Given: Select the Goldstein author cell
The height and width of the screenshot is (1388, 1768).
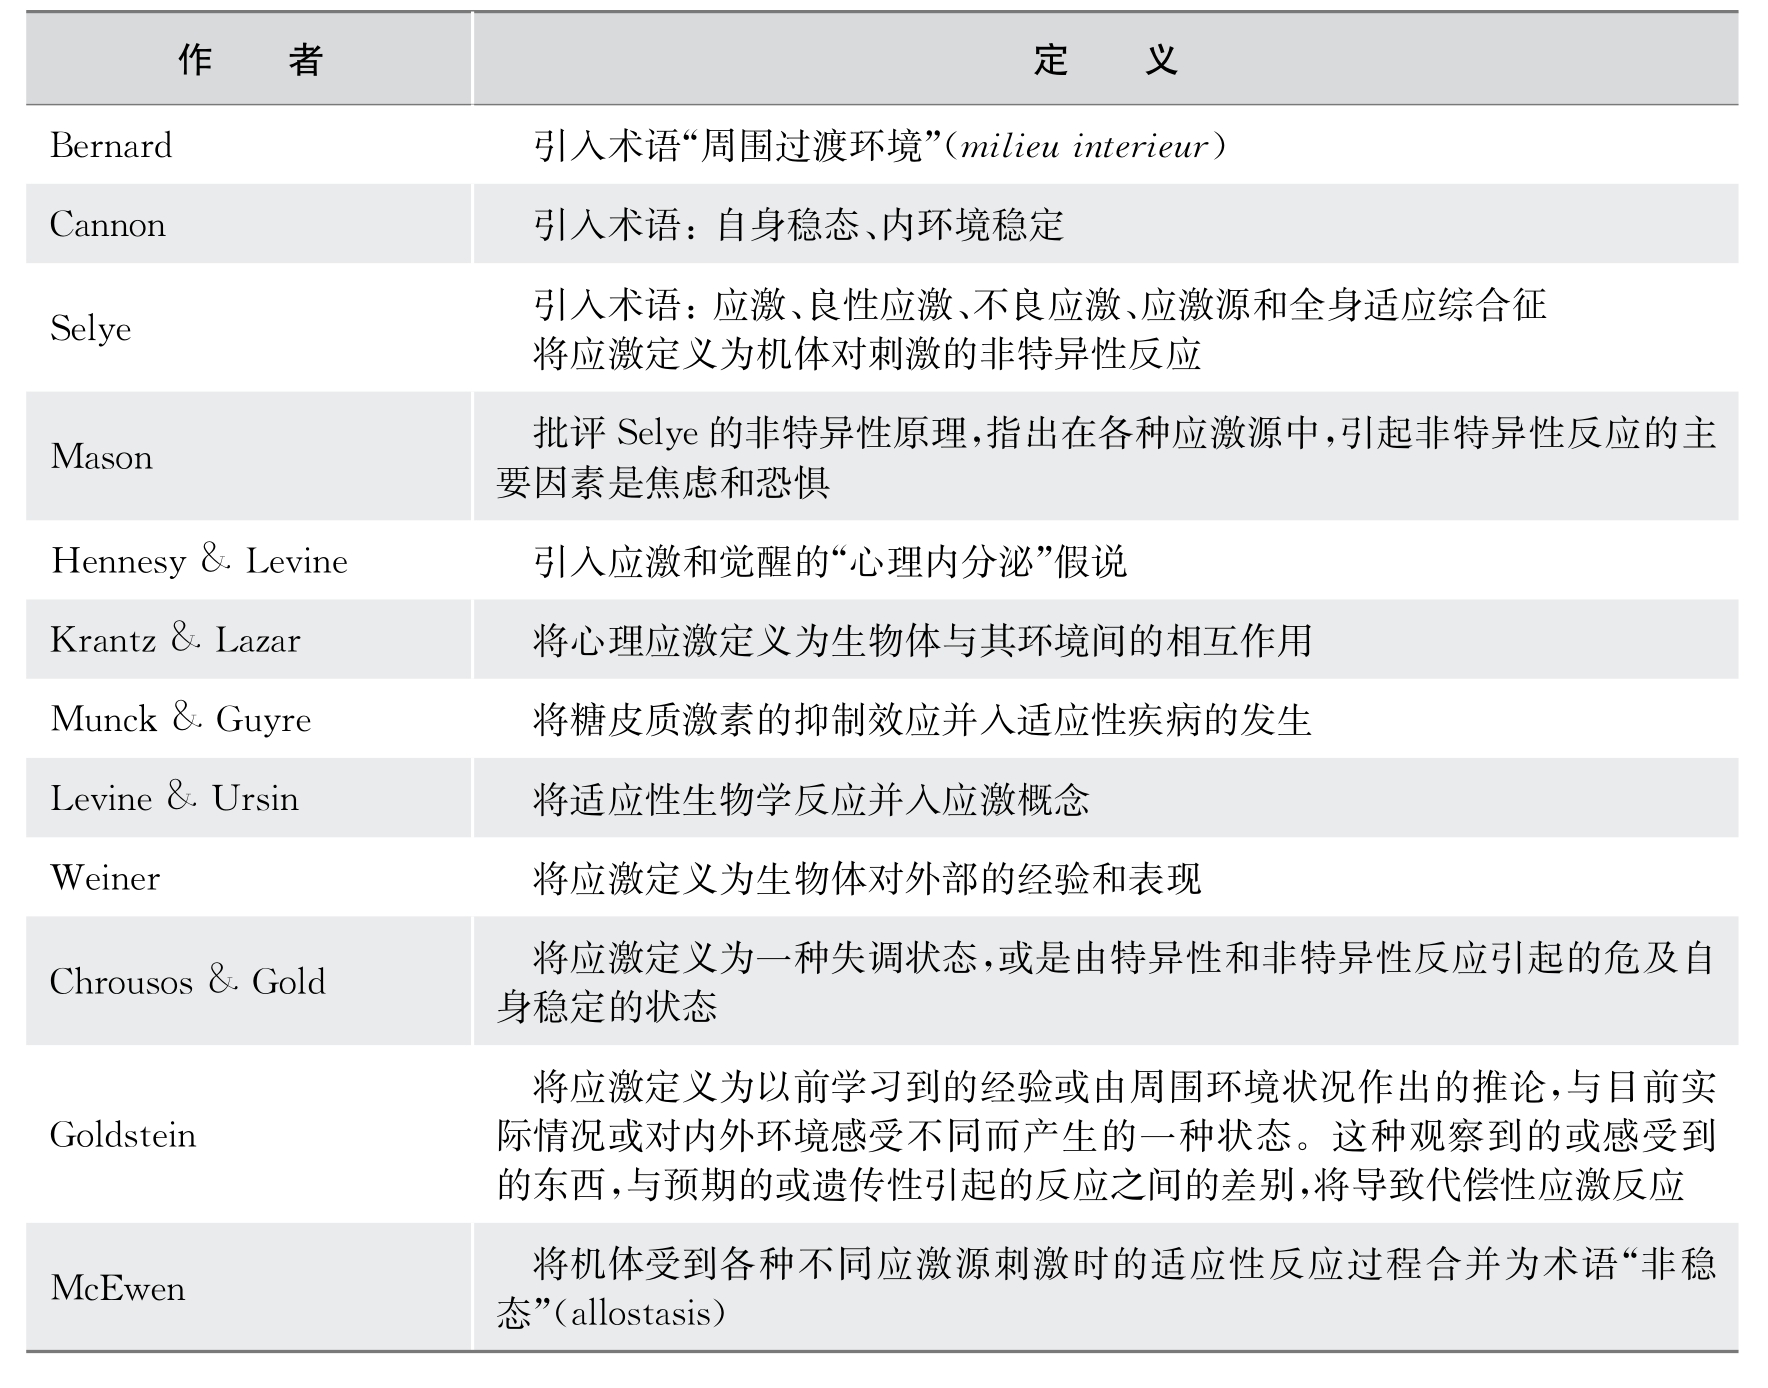Looking at the screenshot, I should [x=123, y=1135].
